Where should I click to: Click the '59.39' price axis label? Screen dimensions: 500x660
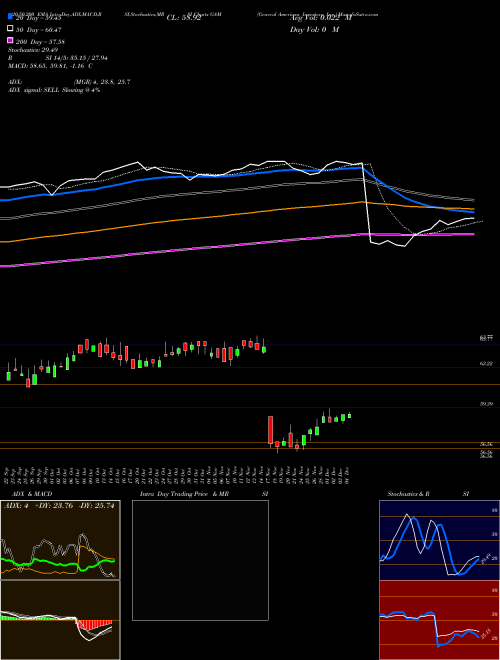pos(486,404)
